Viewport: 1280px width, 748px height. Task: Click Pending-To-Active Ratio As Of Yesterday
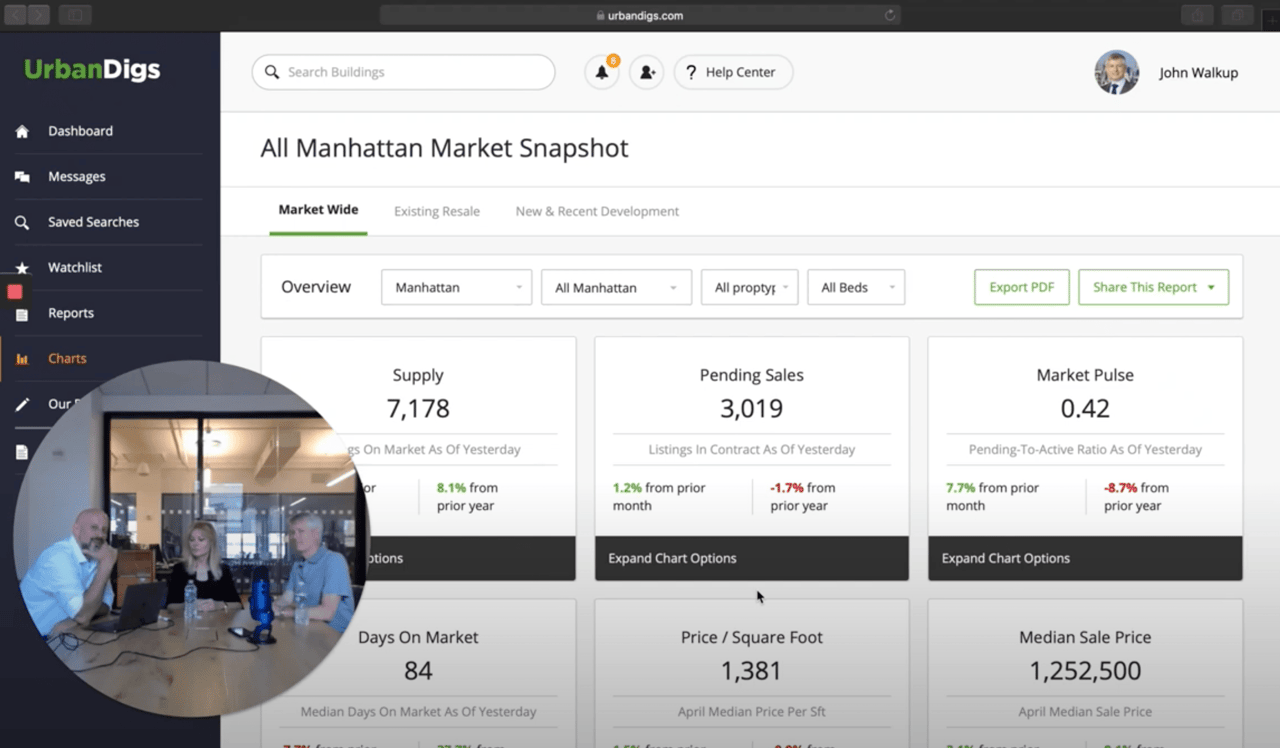(1085, 450)
